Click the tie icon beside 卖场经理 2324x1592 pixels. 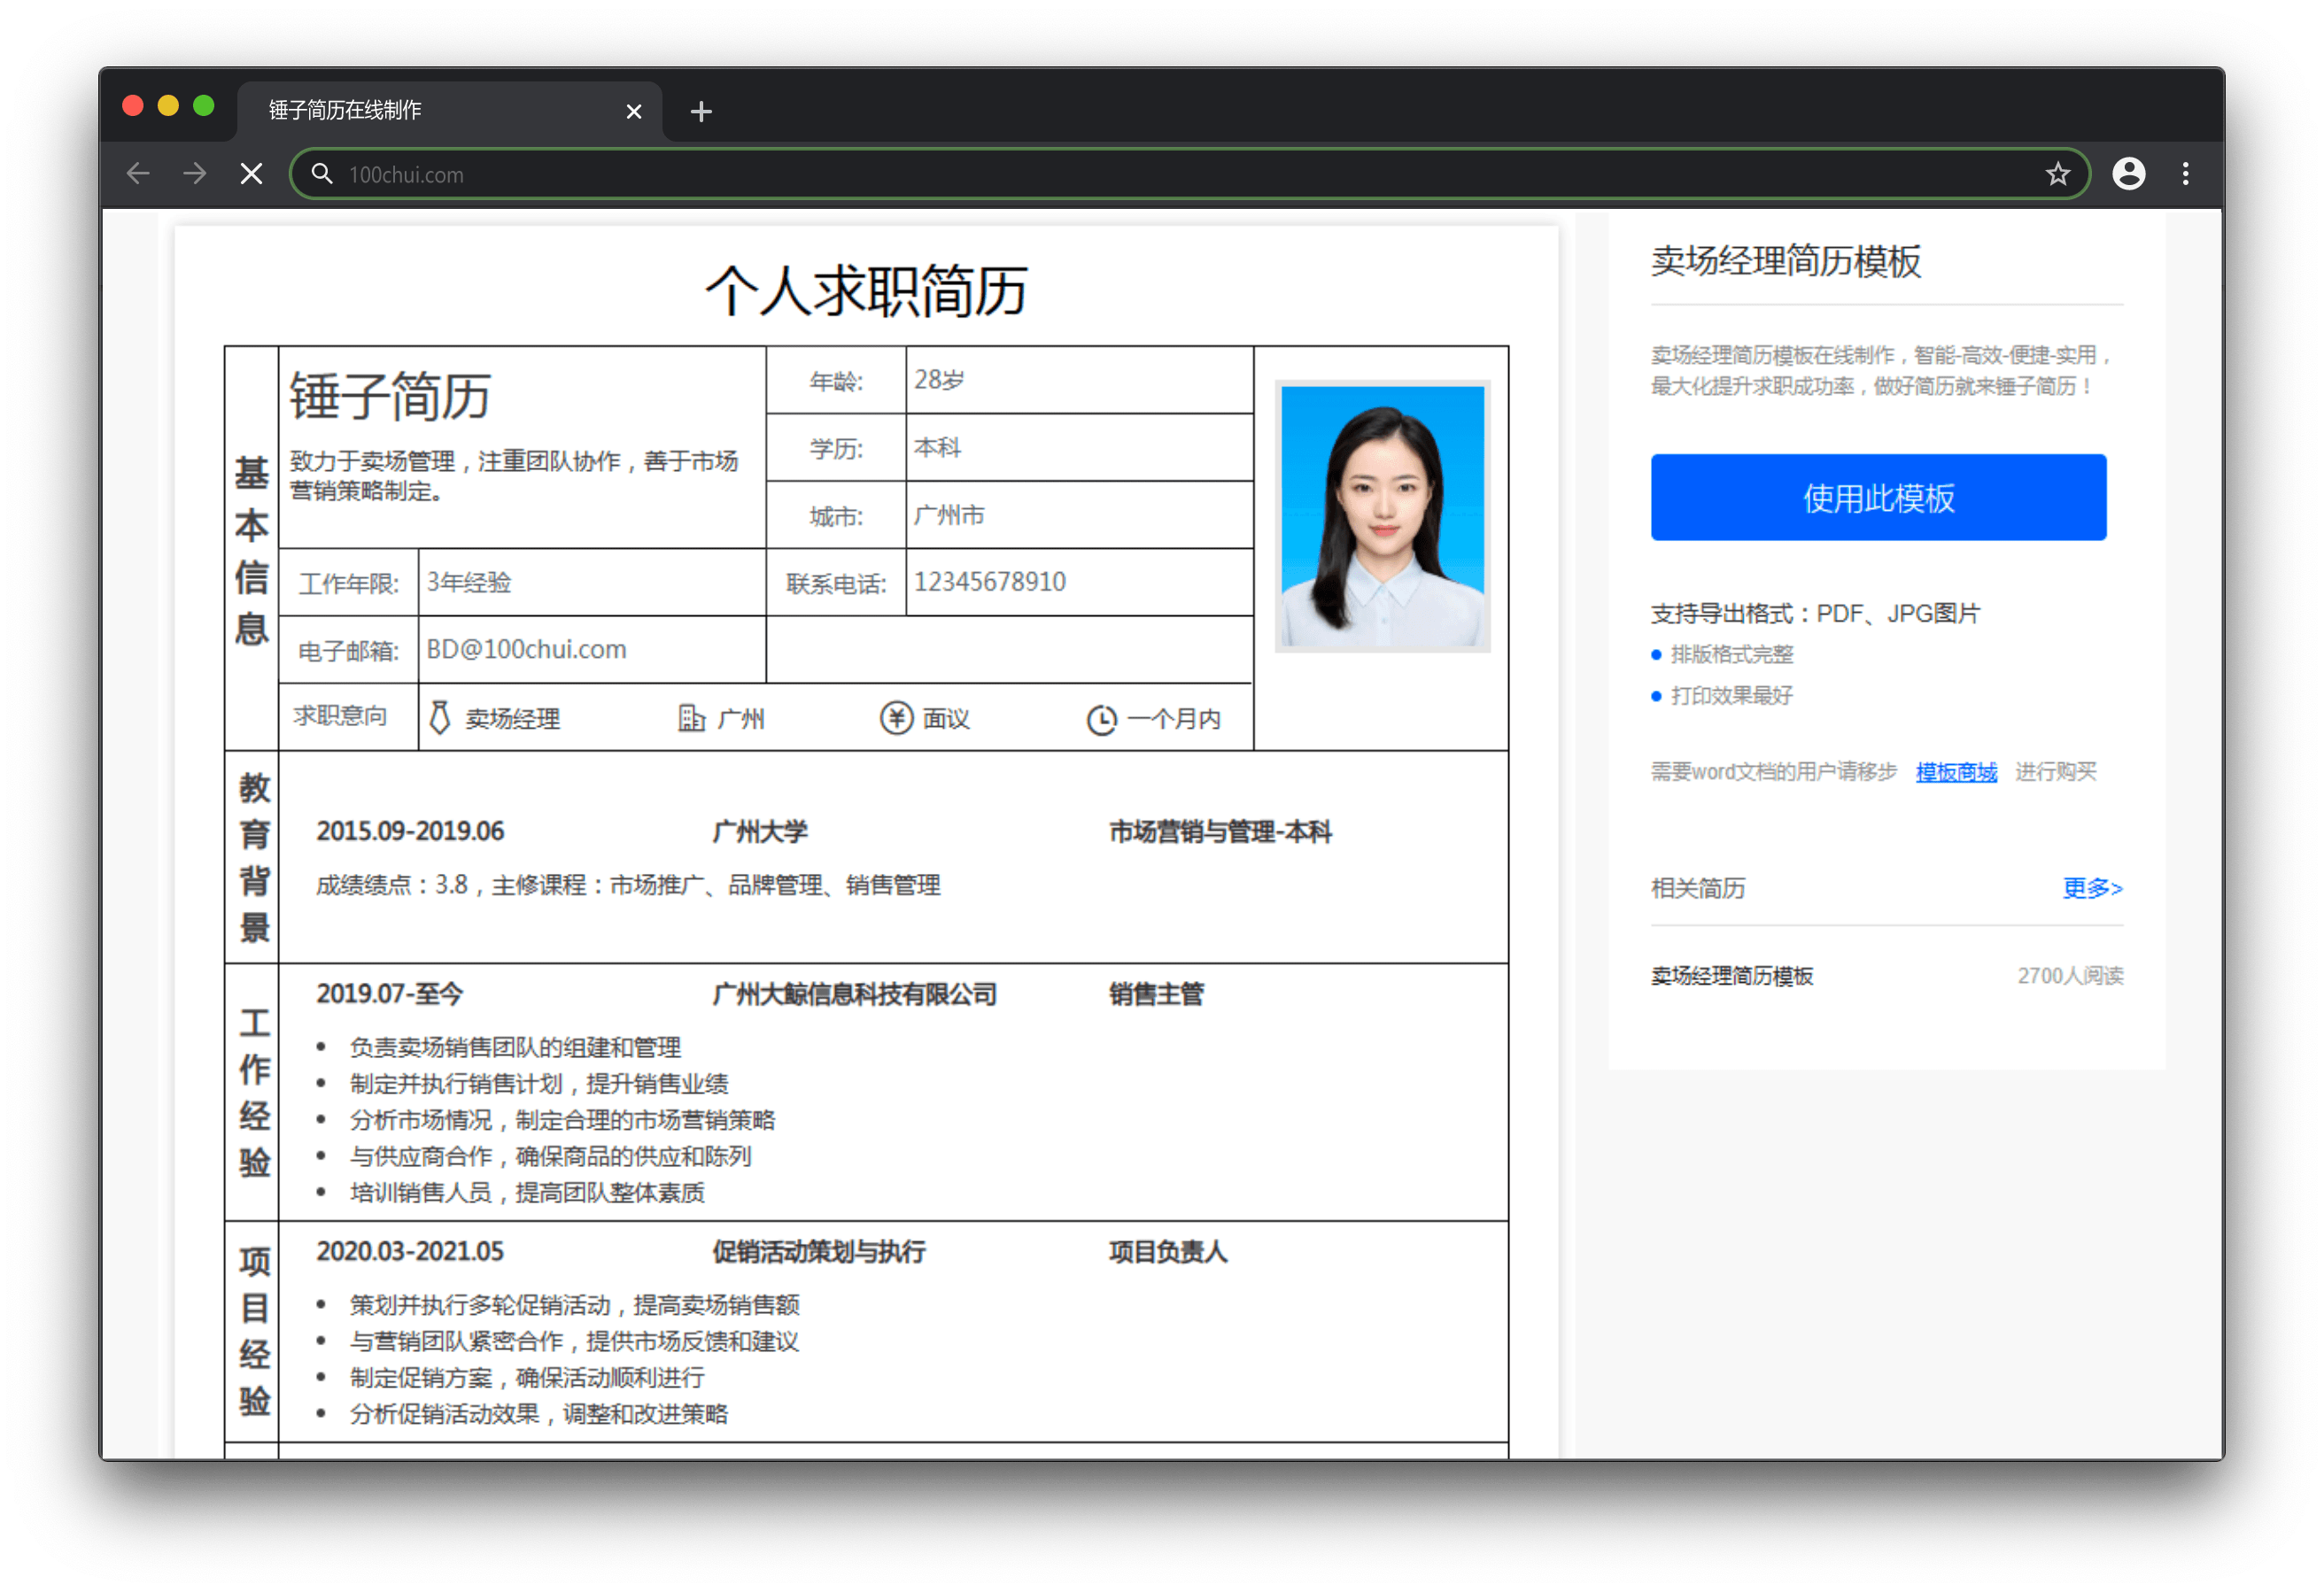(440, 717)
